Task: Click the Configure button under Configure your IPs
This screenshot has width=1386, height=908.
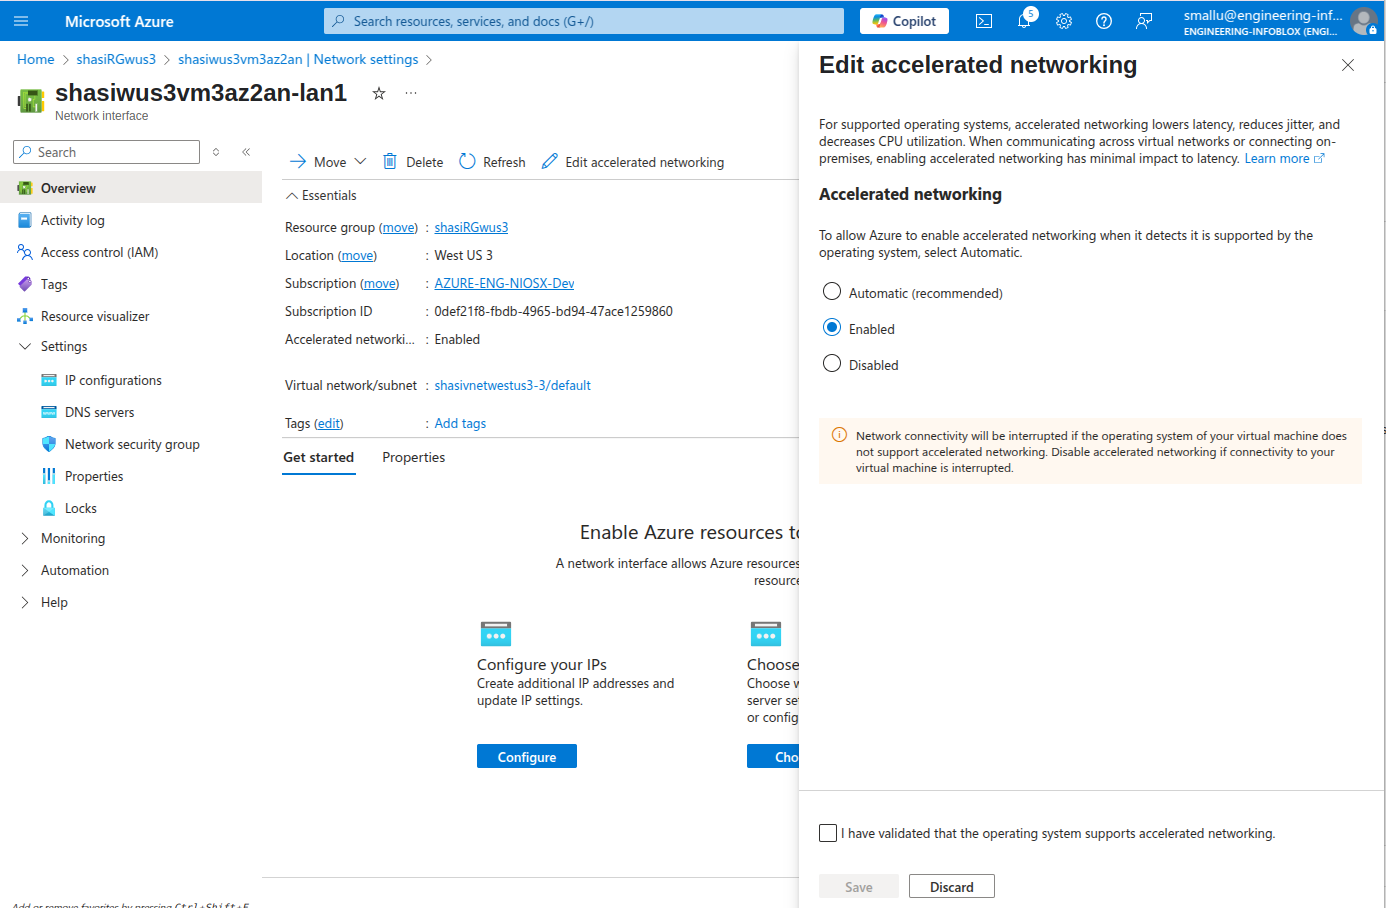Action: pyautogui.click(x=527, y=757)
